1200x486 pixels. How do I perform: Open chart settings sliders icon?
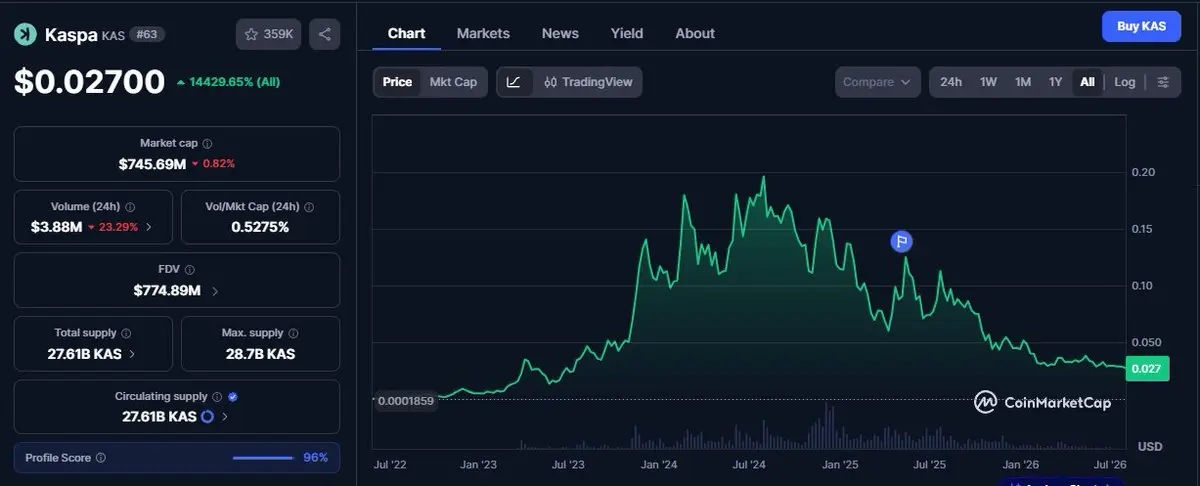(1163, 82)
